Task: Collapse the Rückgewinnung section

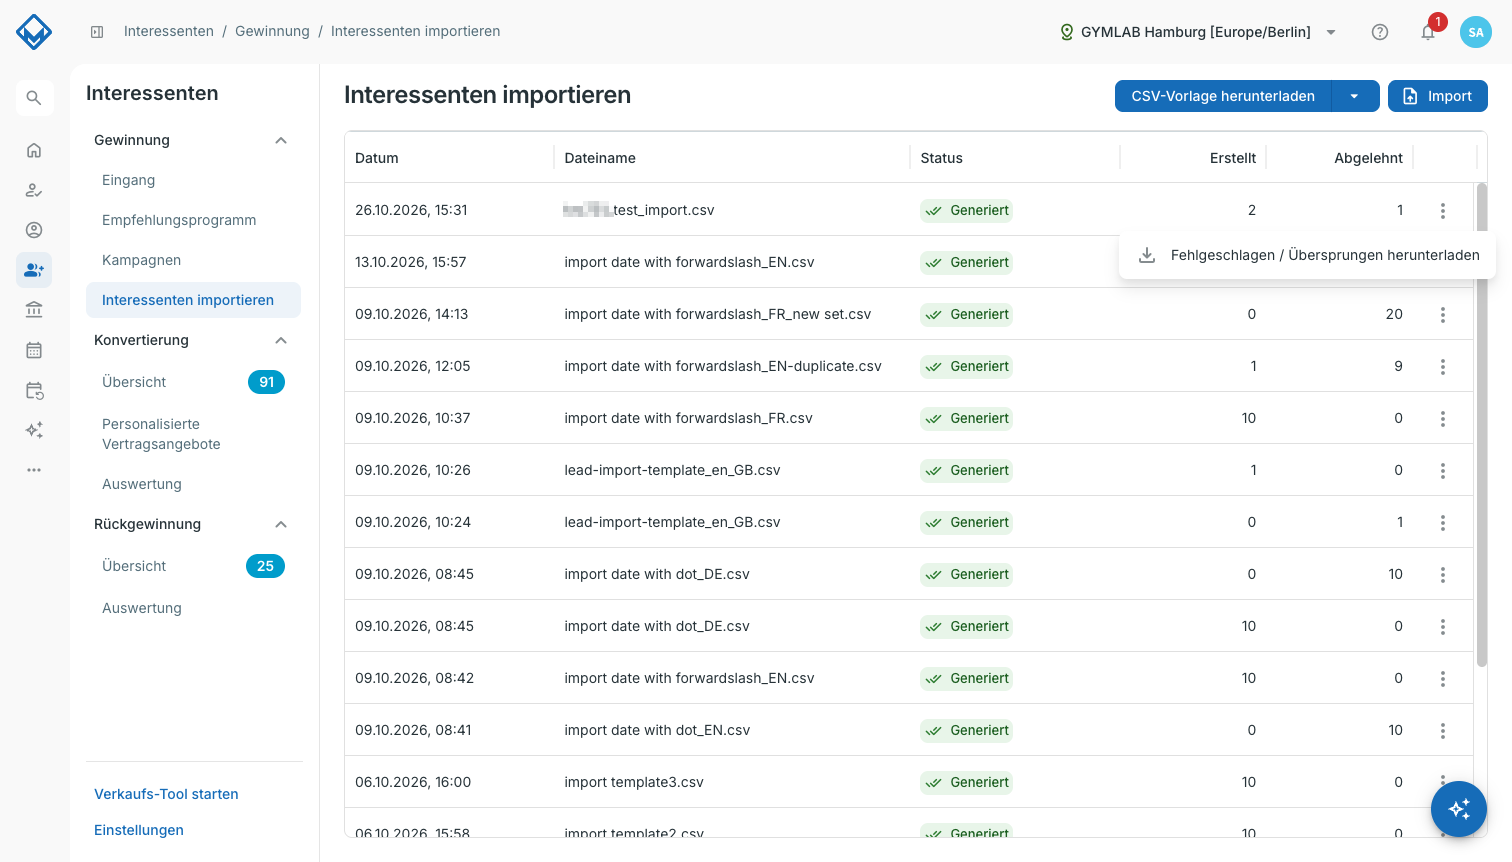Action: pyautogui.click(x=281, y=524)
